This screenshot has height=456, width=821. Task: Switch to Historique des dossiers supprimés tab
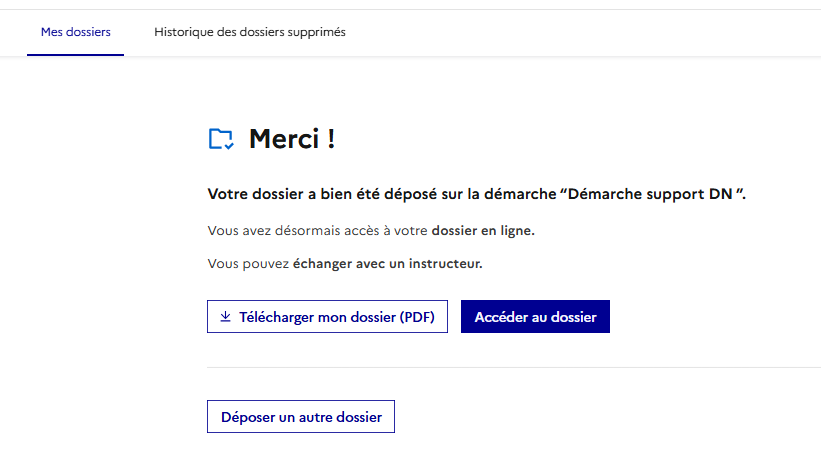(250, 32)
